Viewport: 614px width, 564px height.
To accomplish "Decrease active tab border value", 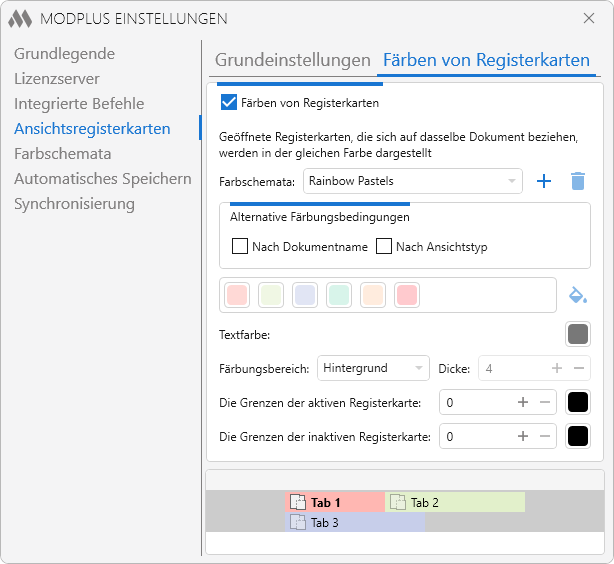I will click(545, 402).
